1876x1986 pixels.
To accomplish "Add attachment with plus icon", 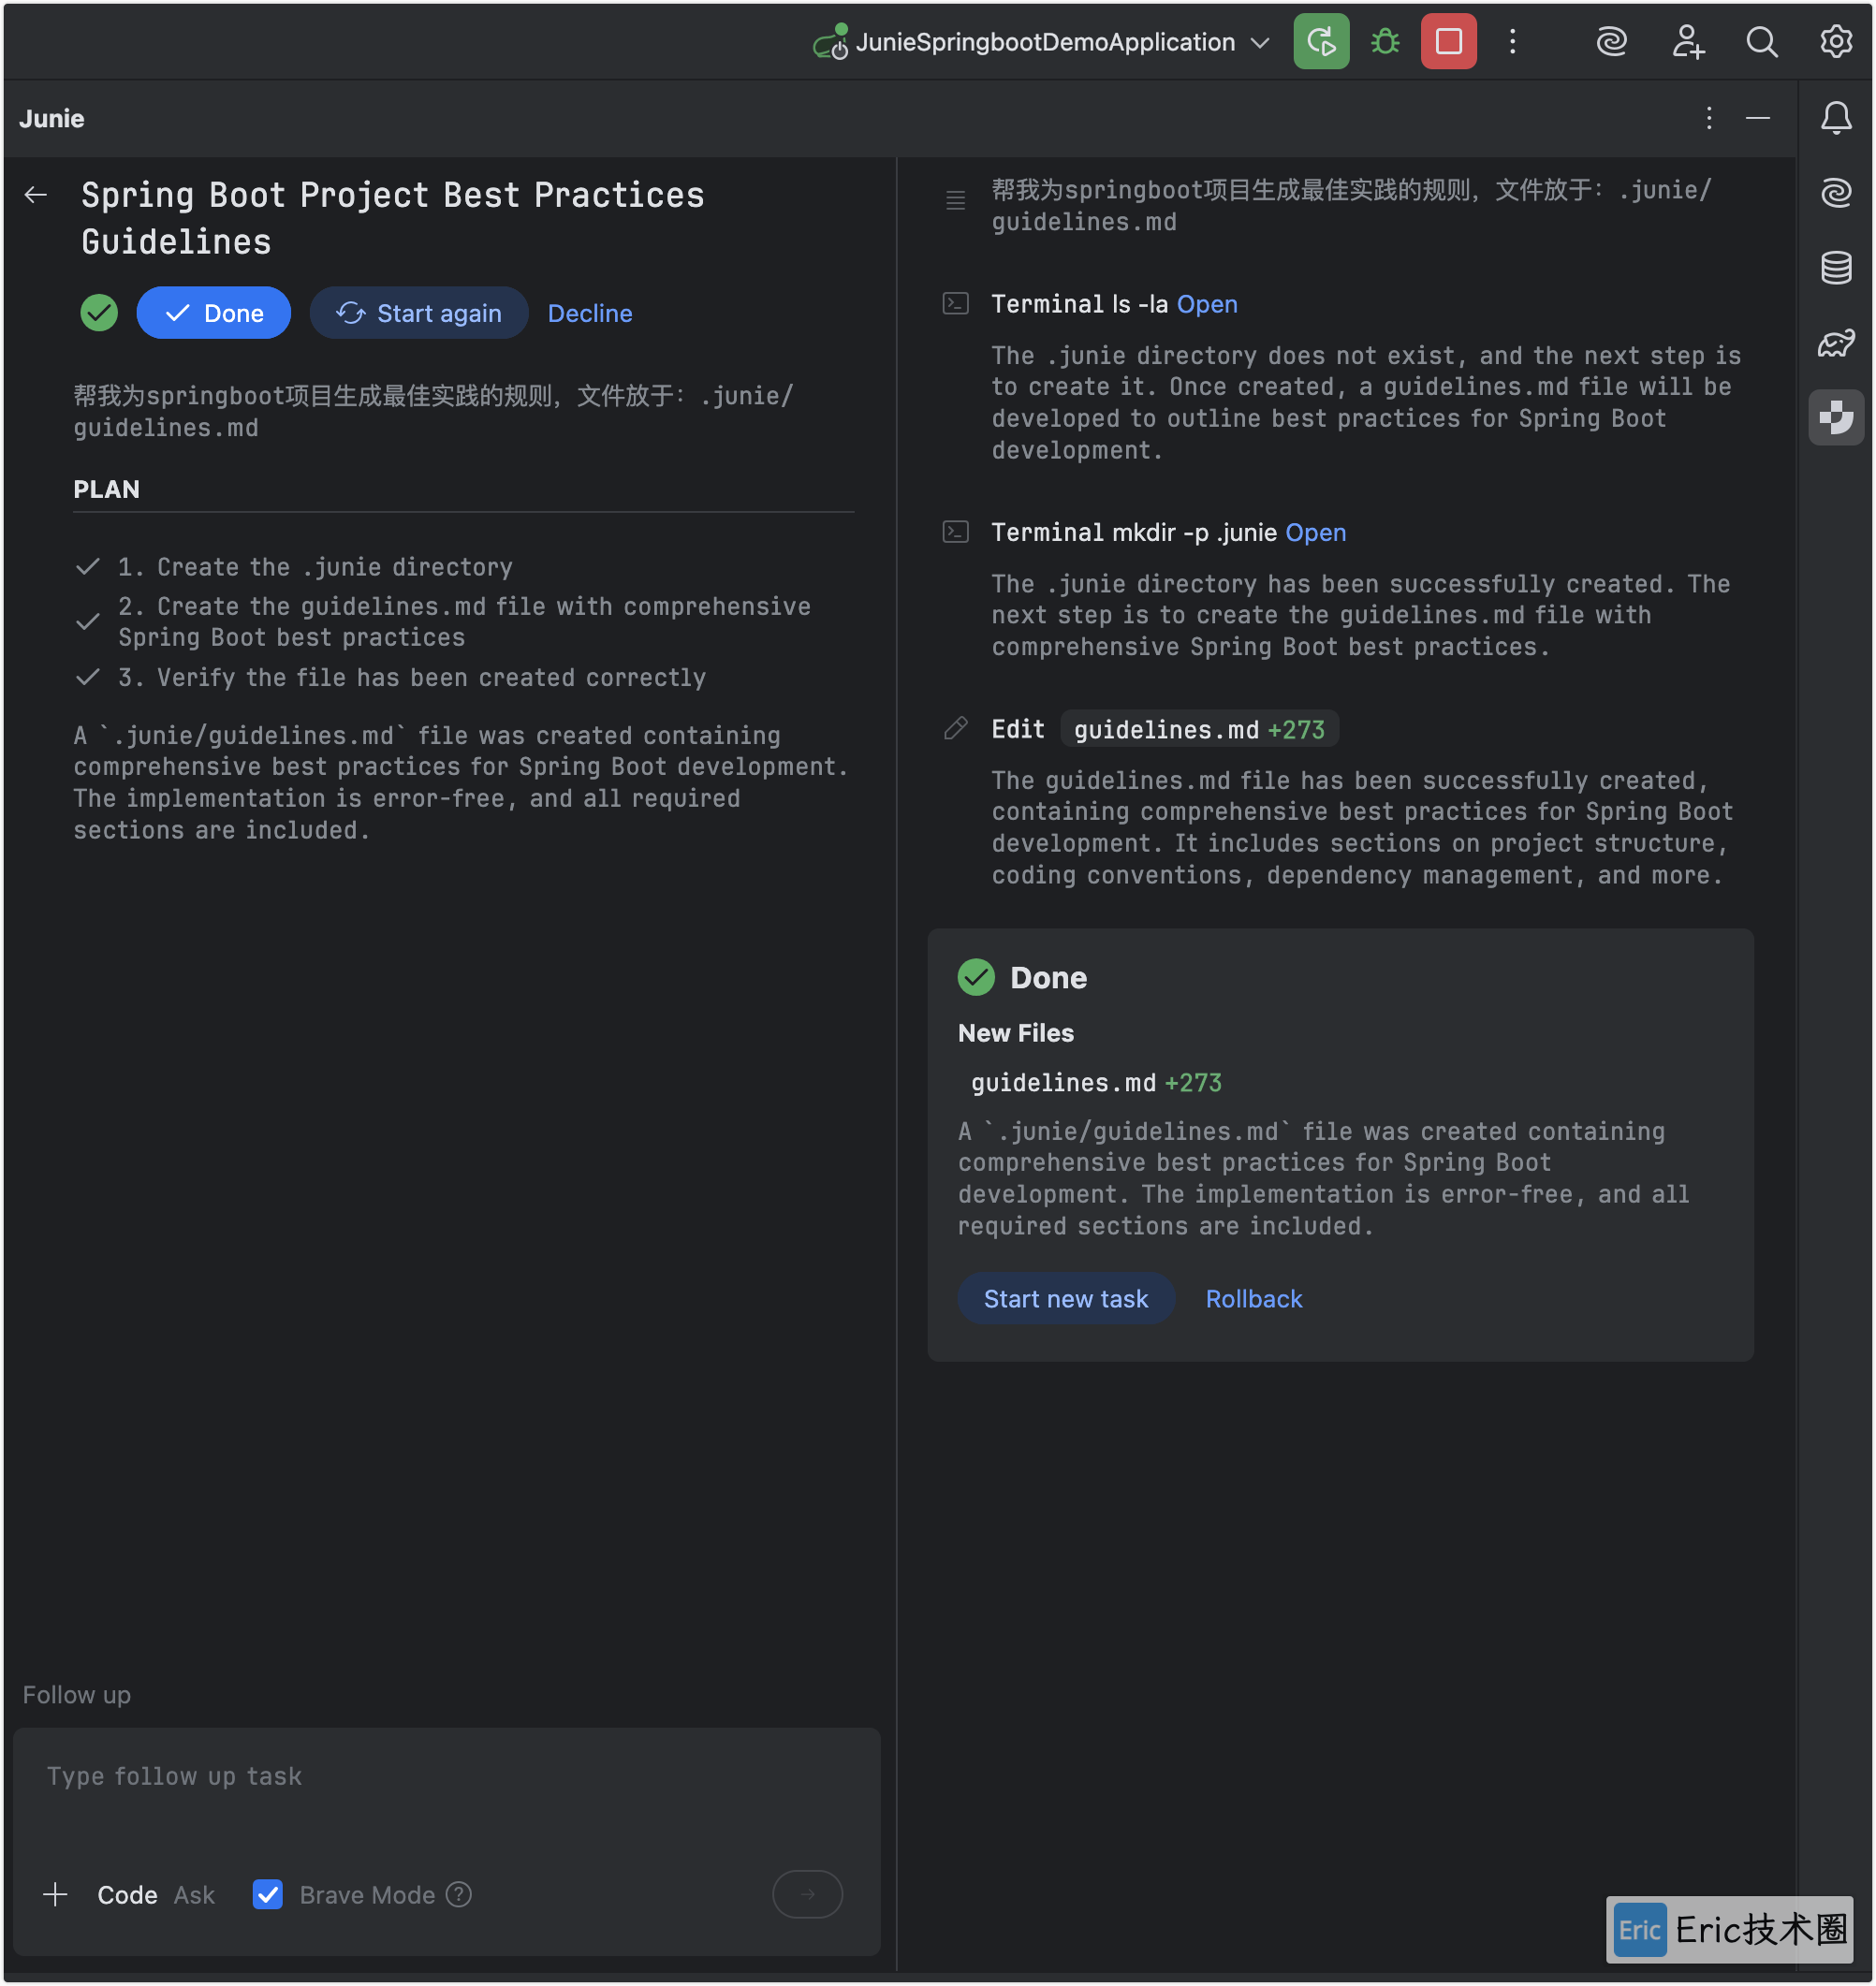I will tap(56, 1894).
